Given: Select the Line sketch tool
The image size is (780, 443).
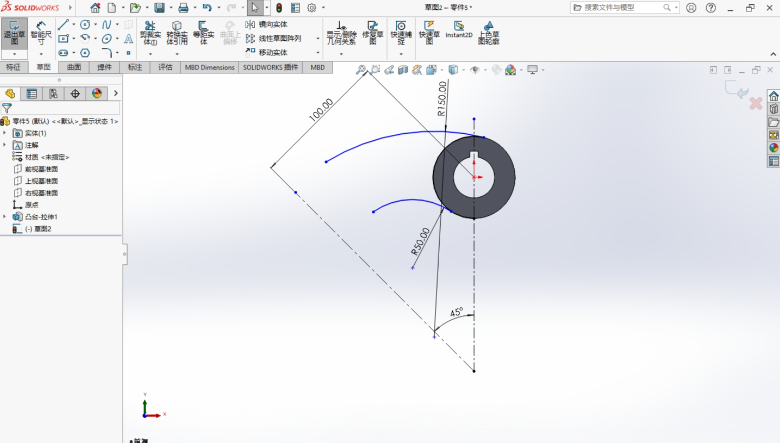Looking at the screenshot, I should click(x=63, y=24).
